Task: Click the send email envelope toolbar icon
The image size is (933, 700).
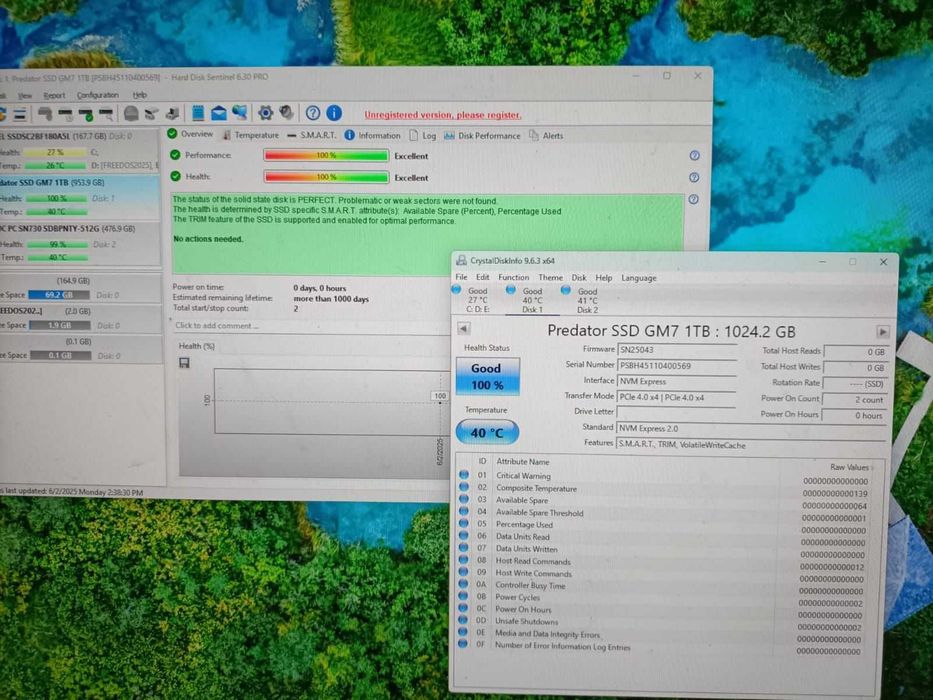Action: [x=219, y=112]
